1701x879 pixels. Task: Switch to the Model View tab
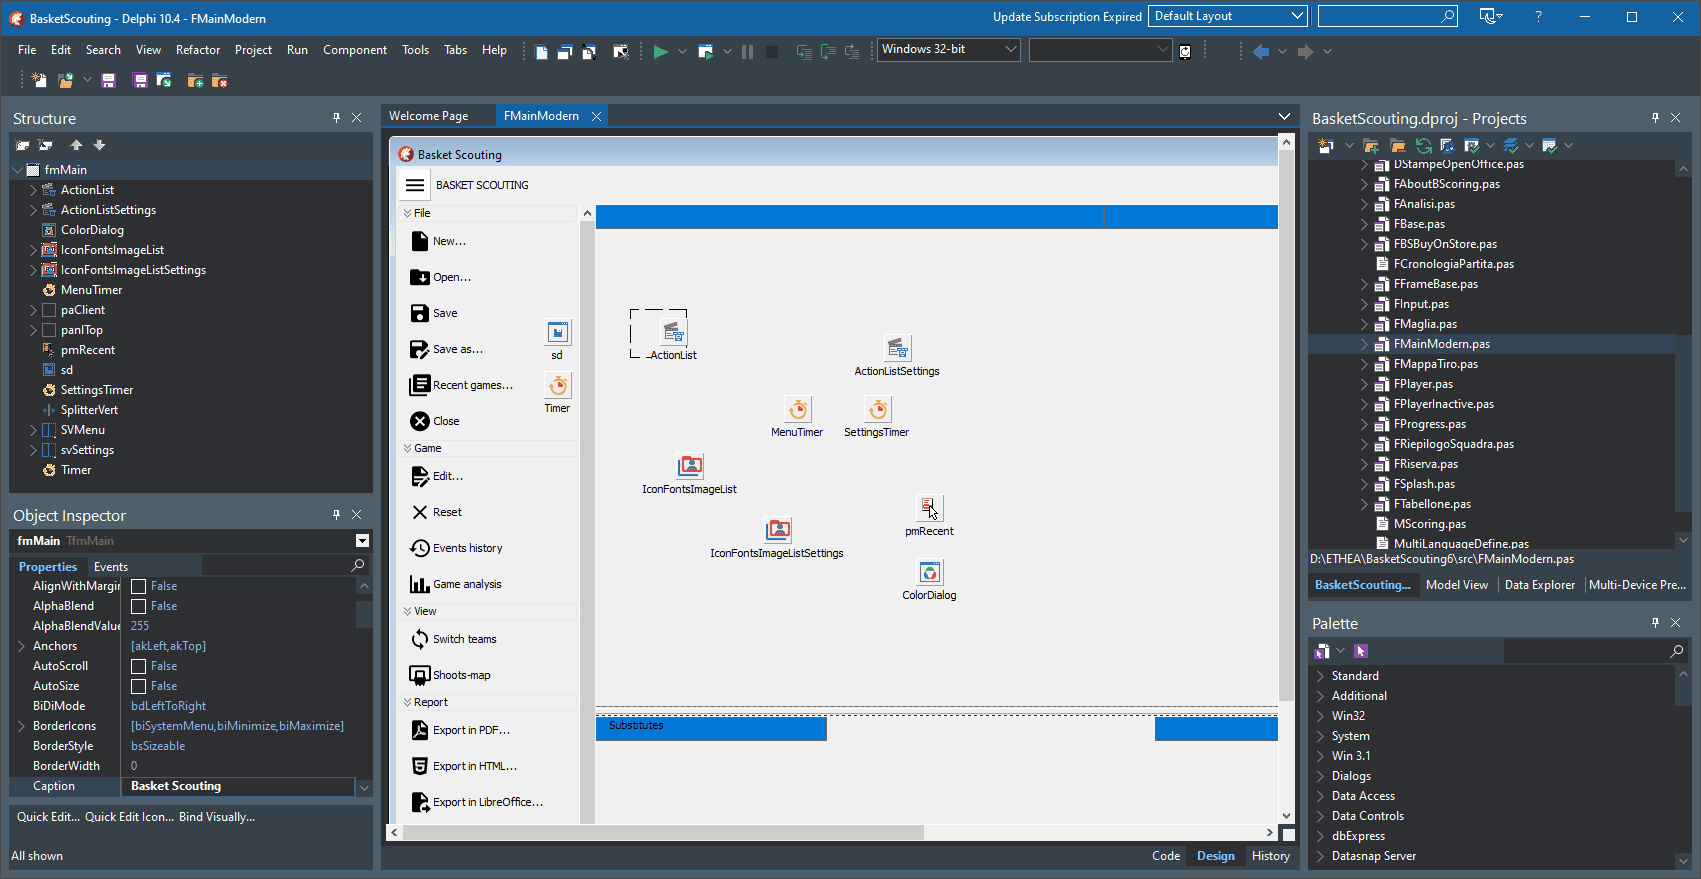(1457, 585)
